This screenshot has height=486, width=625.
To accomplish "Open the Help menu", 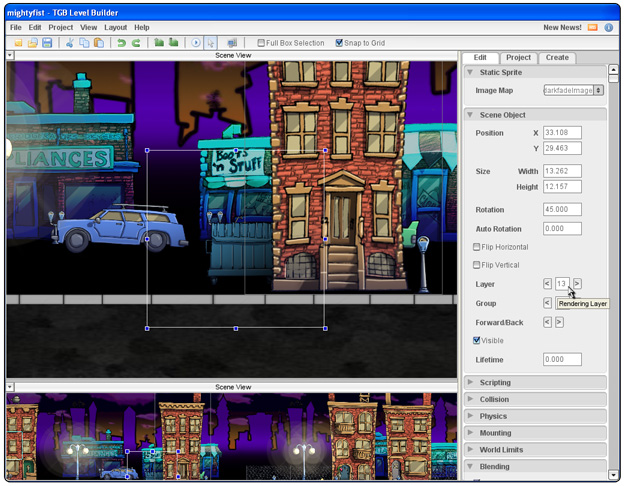I will click(142, 28).
